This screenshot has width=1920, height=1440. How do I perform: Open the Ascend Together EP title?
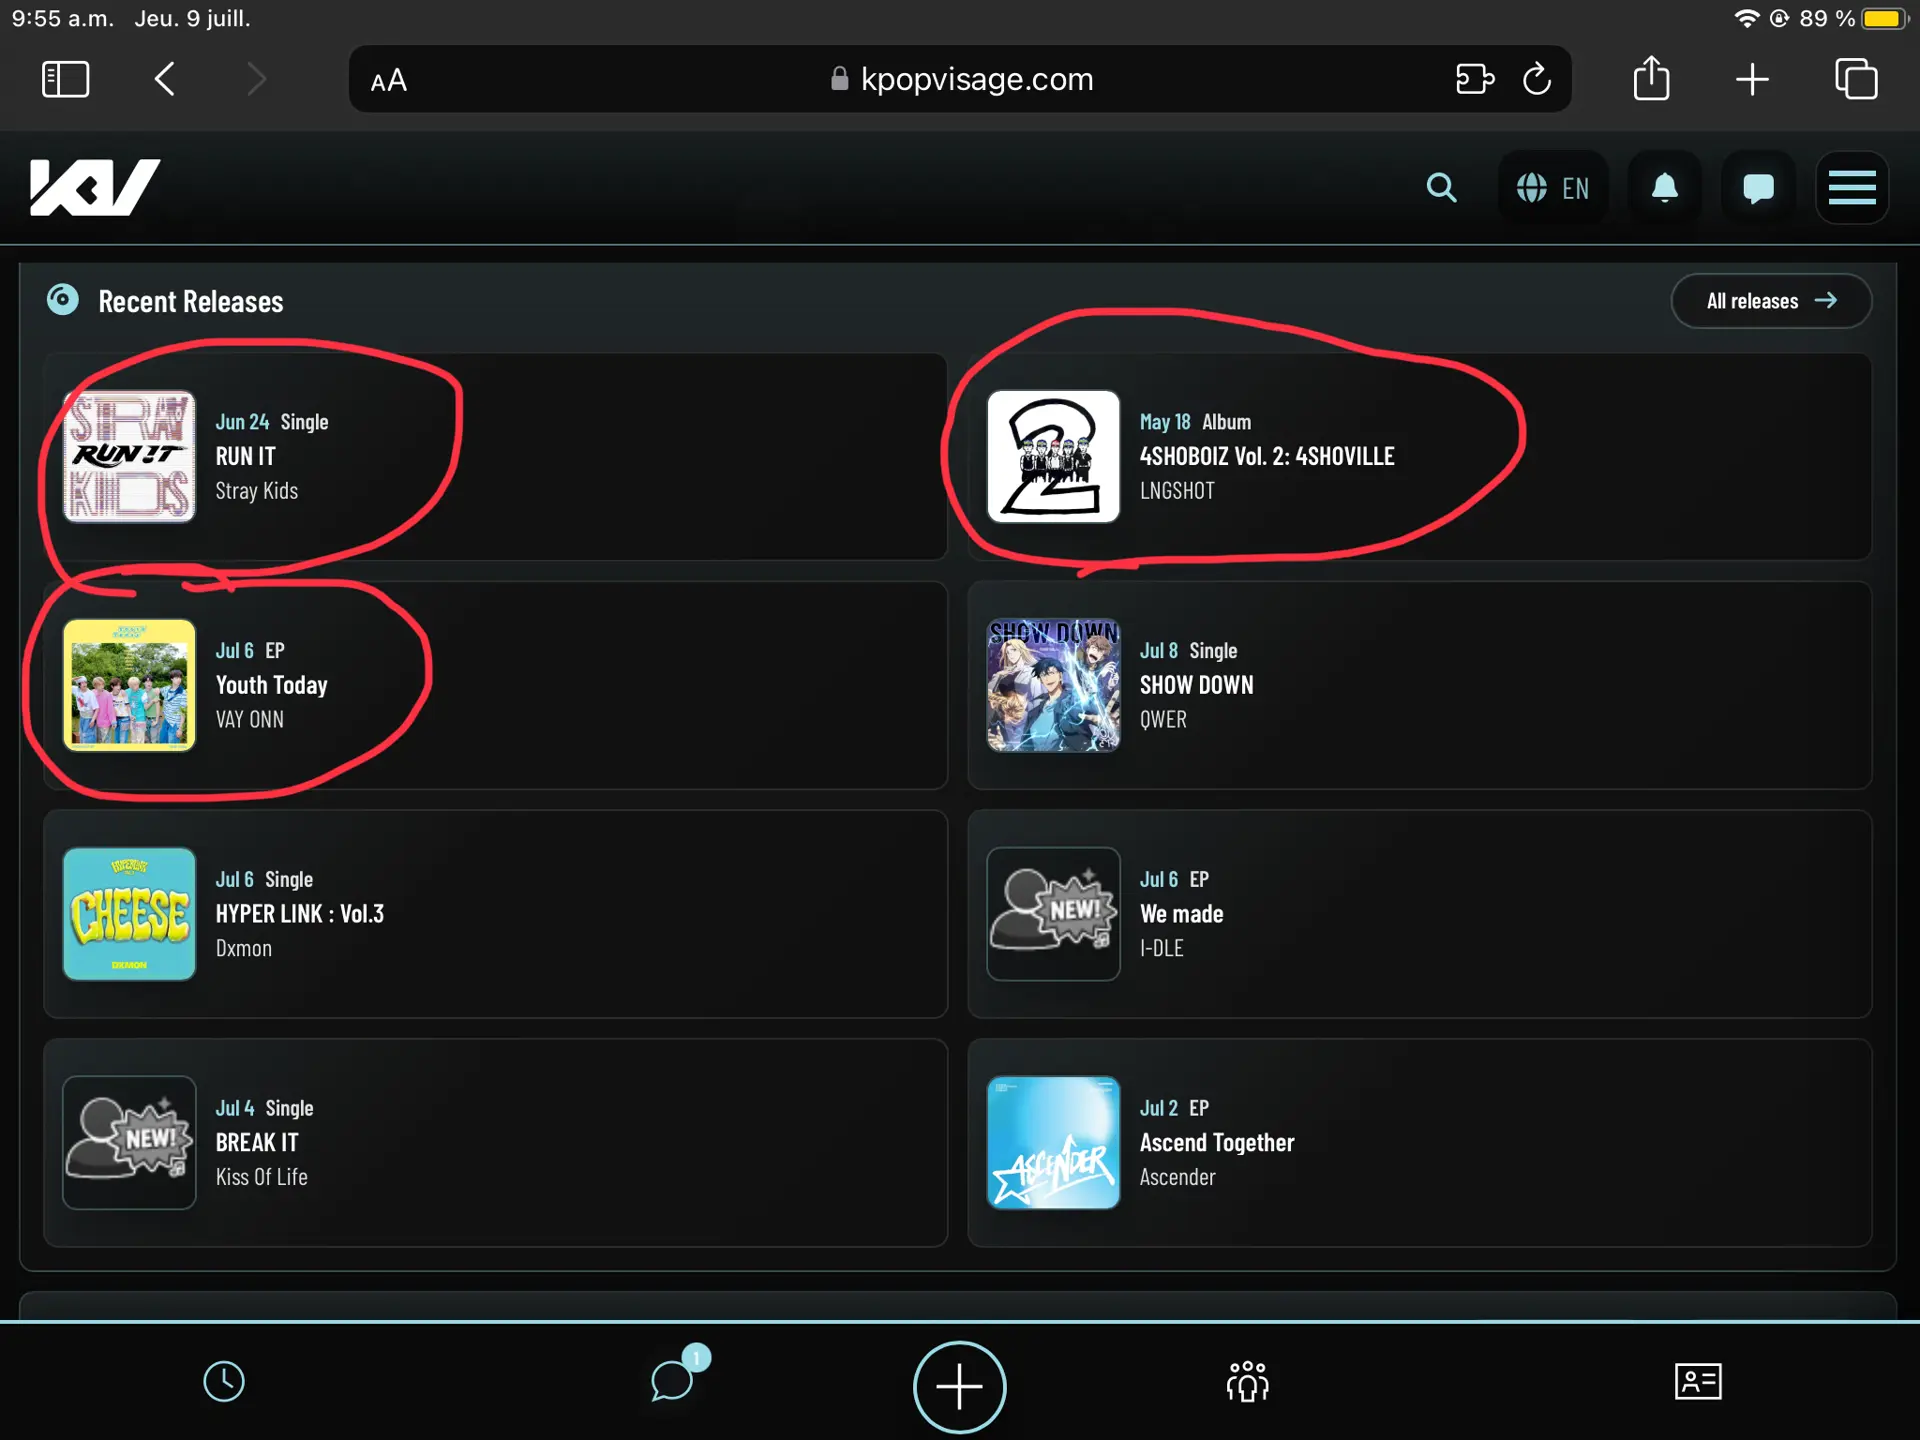[x=1217, y=1143]
